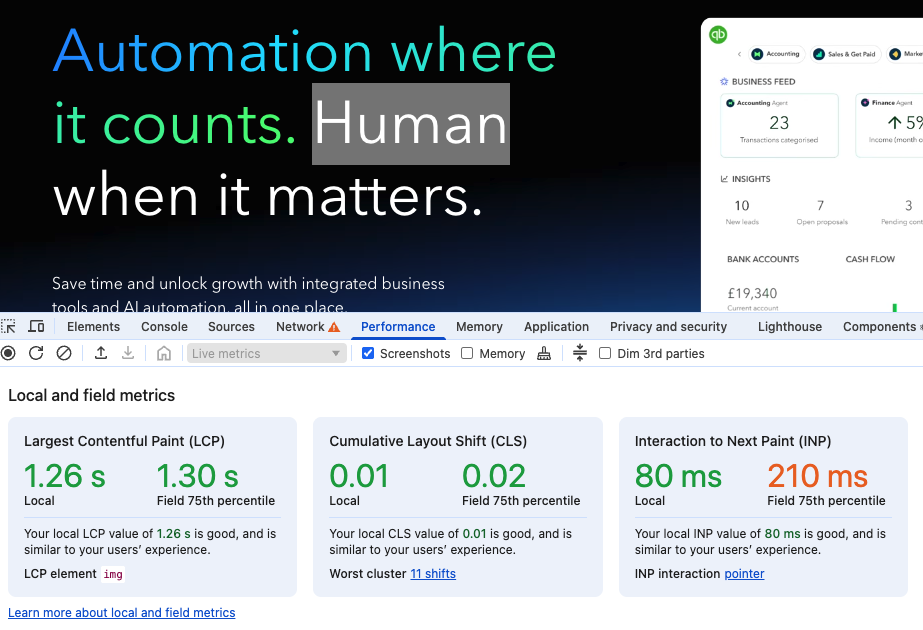
Task: Open the Lighthouse panel
Action: pos(789,326)
